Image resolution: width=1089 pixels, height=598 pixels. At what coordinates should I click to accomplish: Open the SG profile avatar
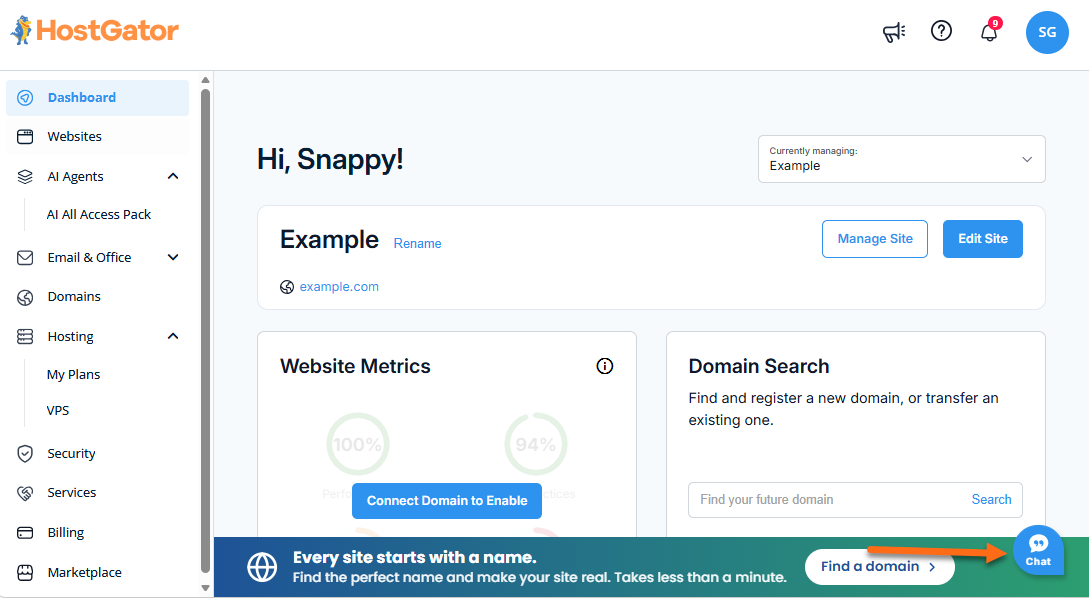(1047, 32)
